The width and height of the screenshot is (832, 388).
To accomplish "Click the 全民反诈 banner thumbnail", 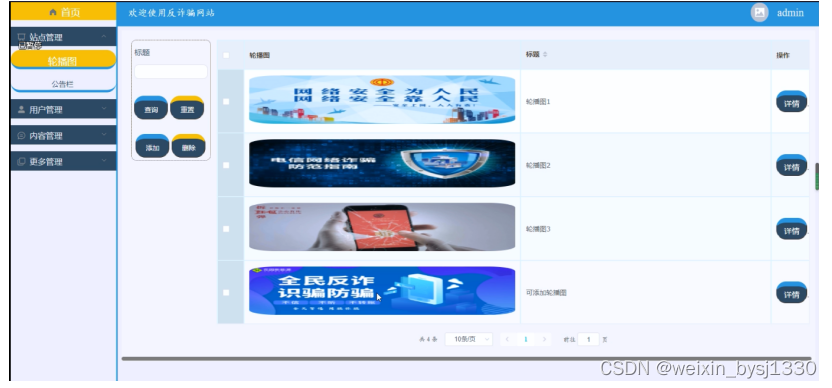I will click(x=382, y=291).
